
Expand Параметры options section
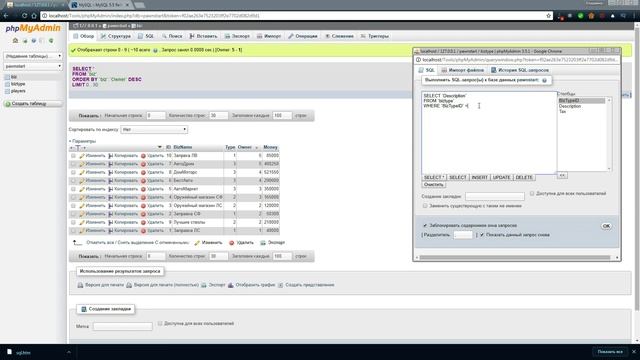click(82, 141)
